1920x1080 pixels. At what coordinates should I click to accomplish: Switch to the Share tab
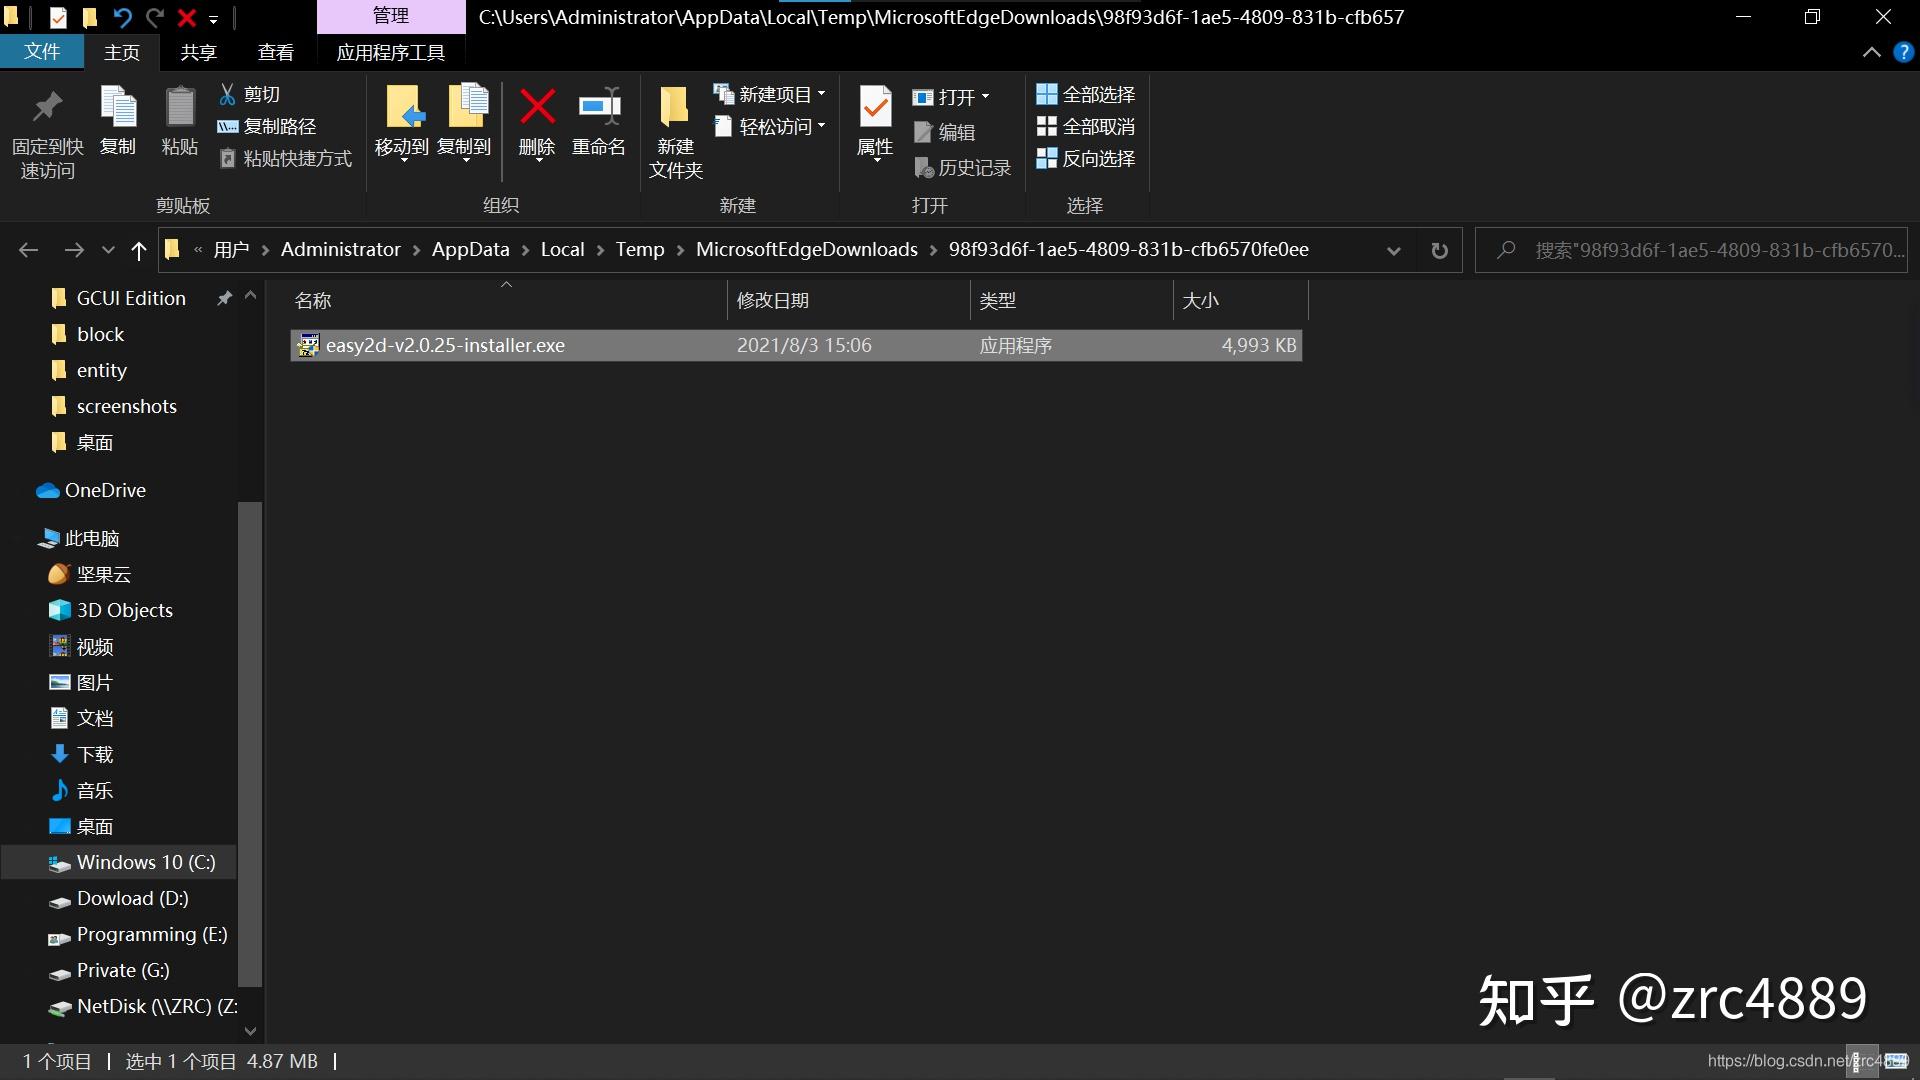(x=198, y=52)
